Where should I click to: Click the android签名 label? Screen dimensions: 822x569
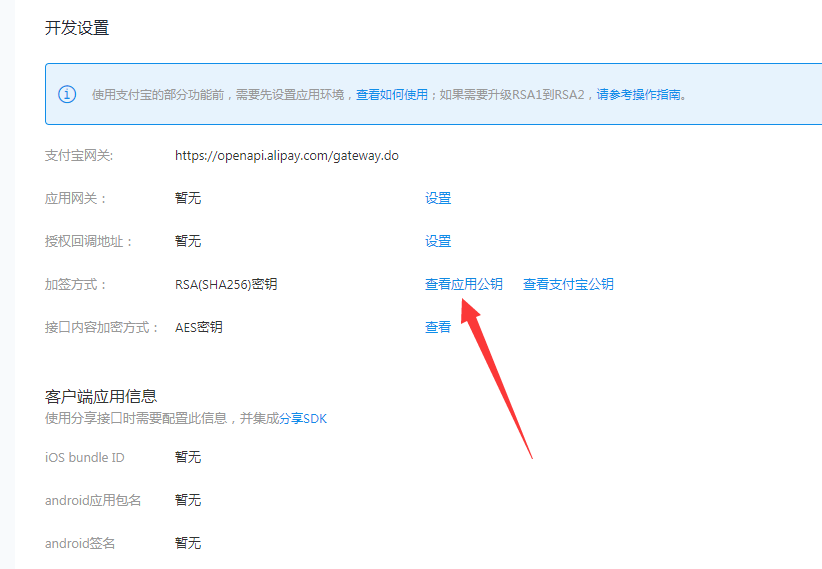80,543
